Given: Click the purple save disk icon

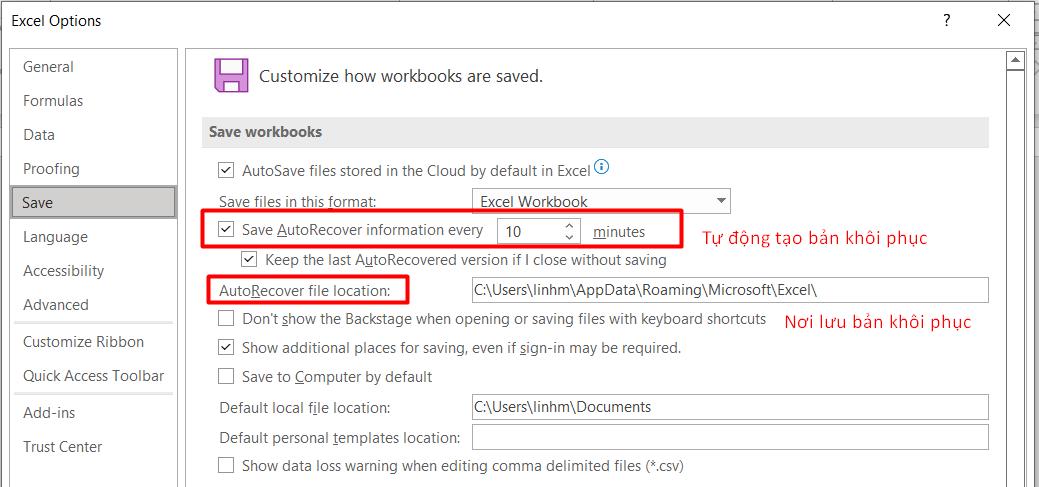Looking at the screenshot, I should click(231, 76).
